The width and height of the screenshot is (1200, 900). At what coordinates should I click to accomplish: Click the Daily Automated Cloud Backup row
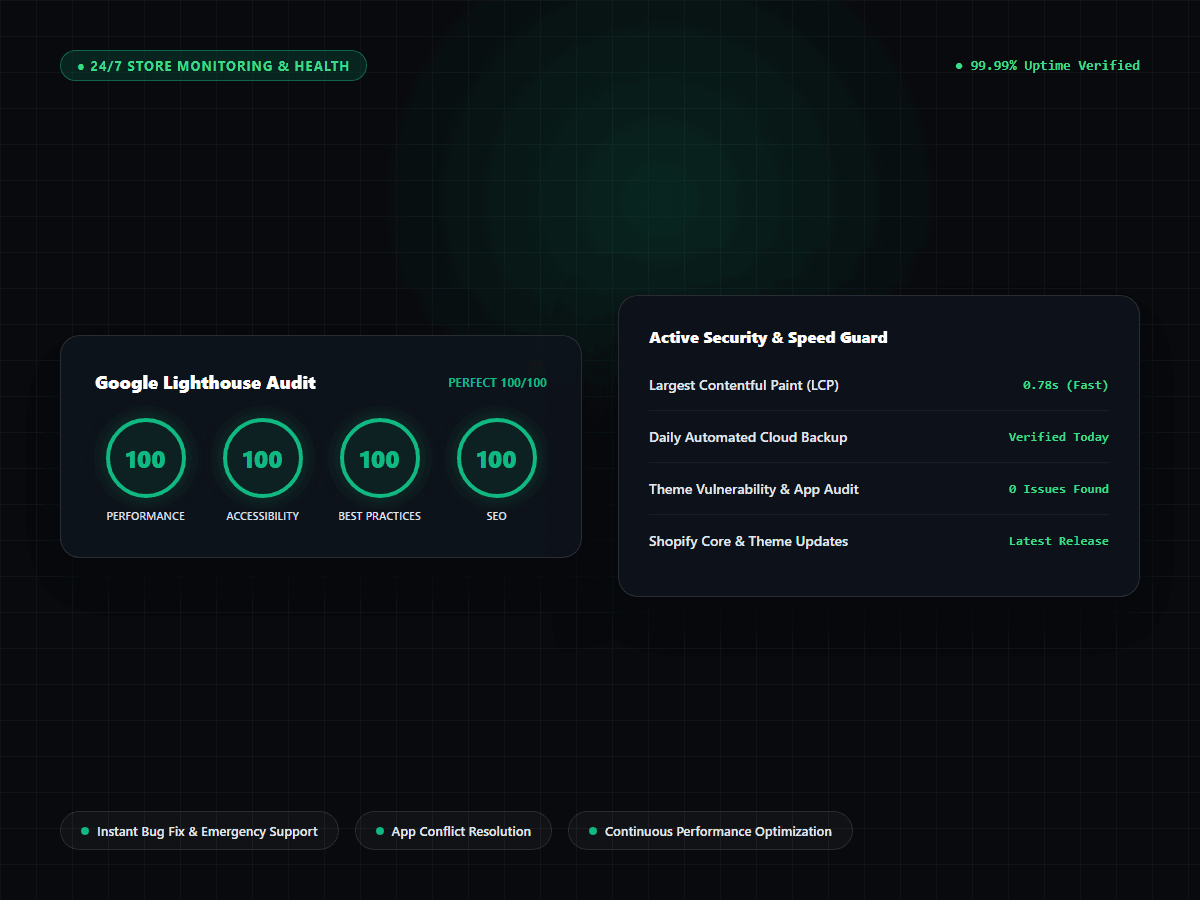click(x=879, y=437)
